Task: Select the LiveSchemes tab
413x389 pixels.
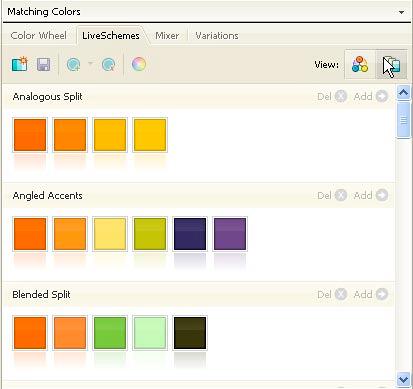Action: click(111, 36)
